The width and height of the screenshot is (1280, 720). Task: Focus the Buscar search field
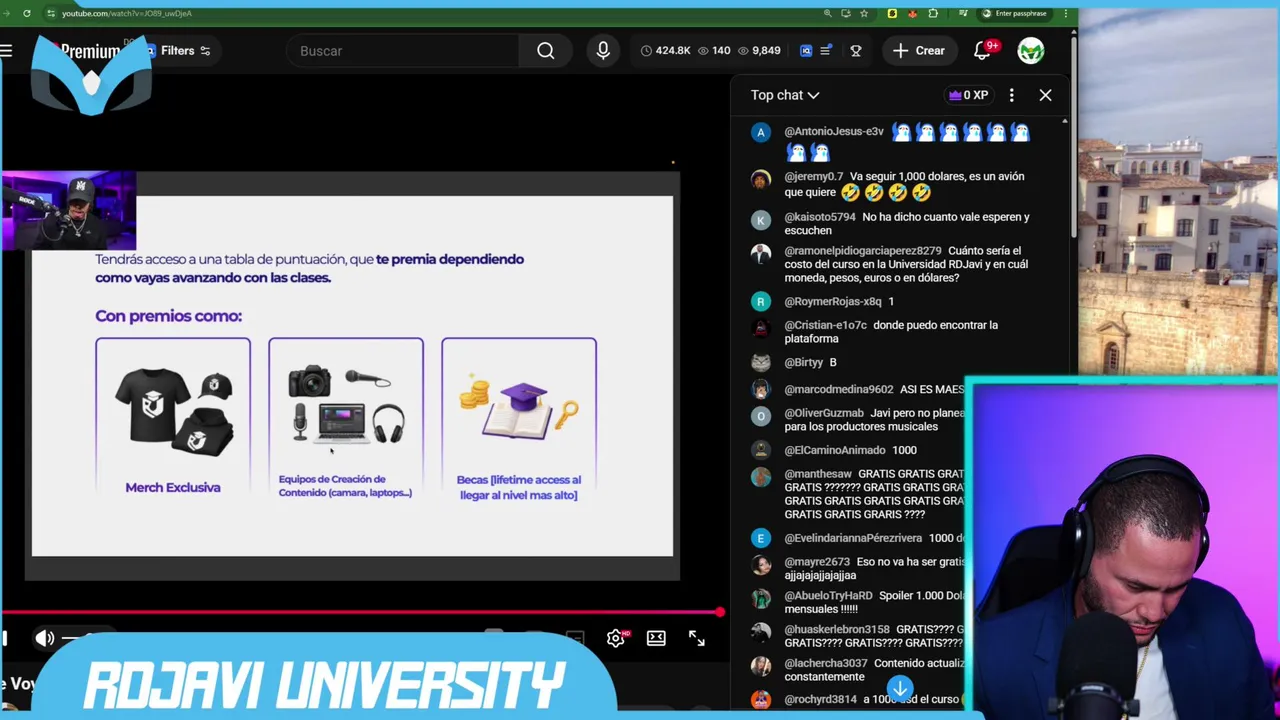point(402,51)
